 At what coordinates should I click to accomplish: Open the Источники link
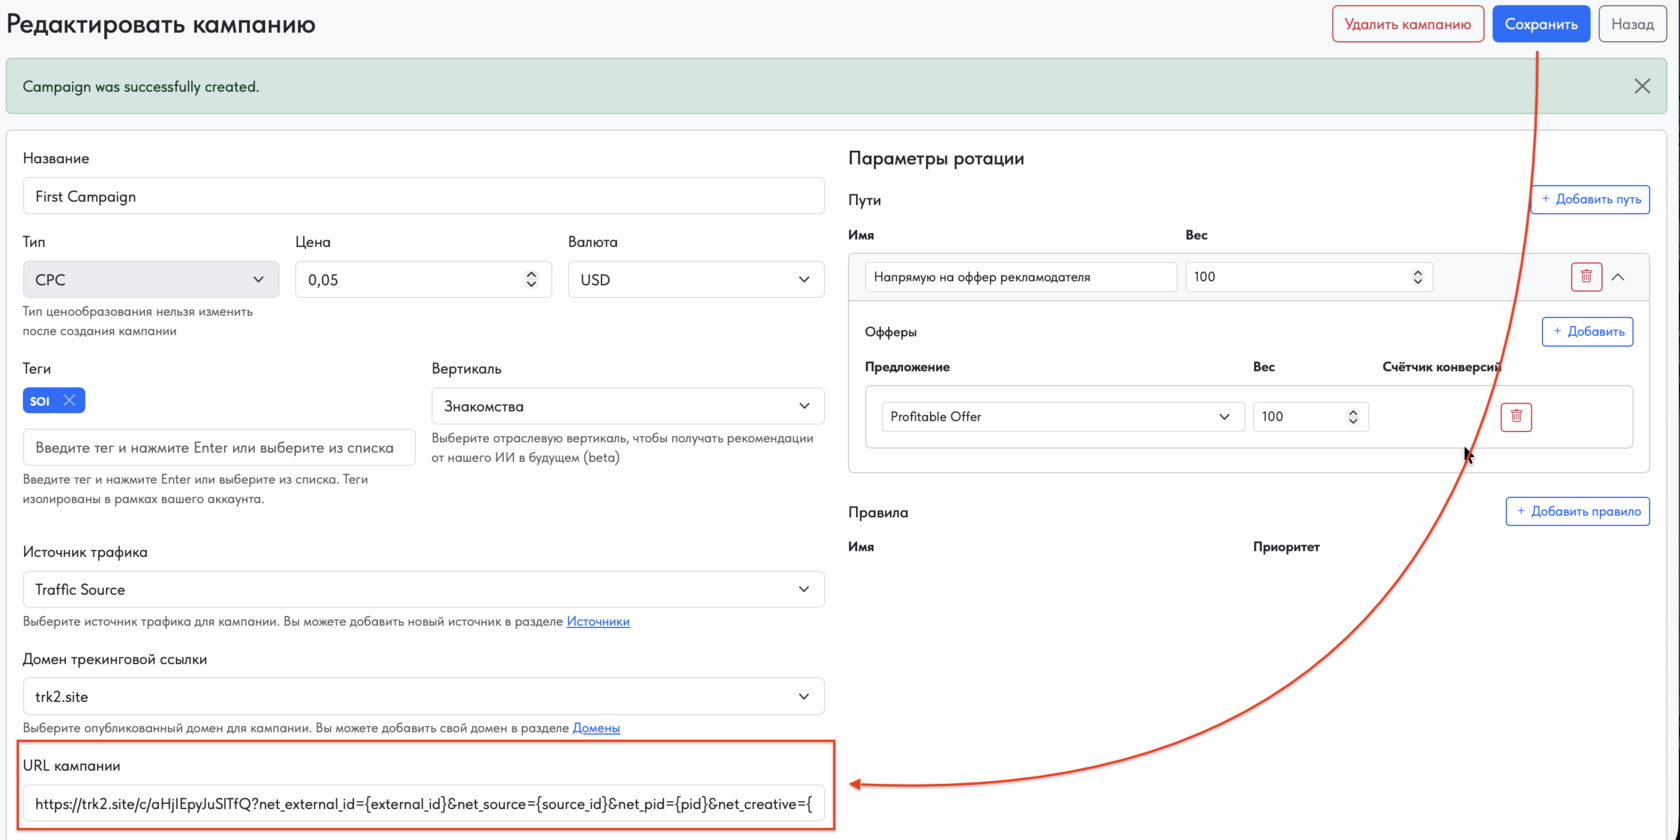(x=598, y=622)
